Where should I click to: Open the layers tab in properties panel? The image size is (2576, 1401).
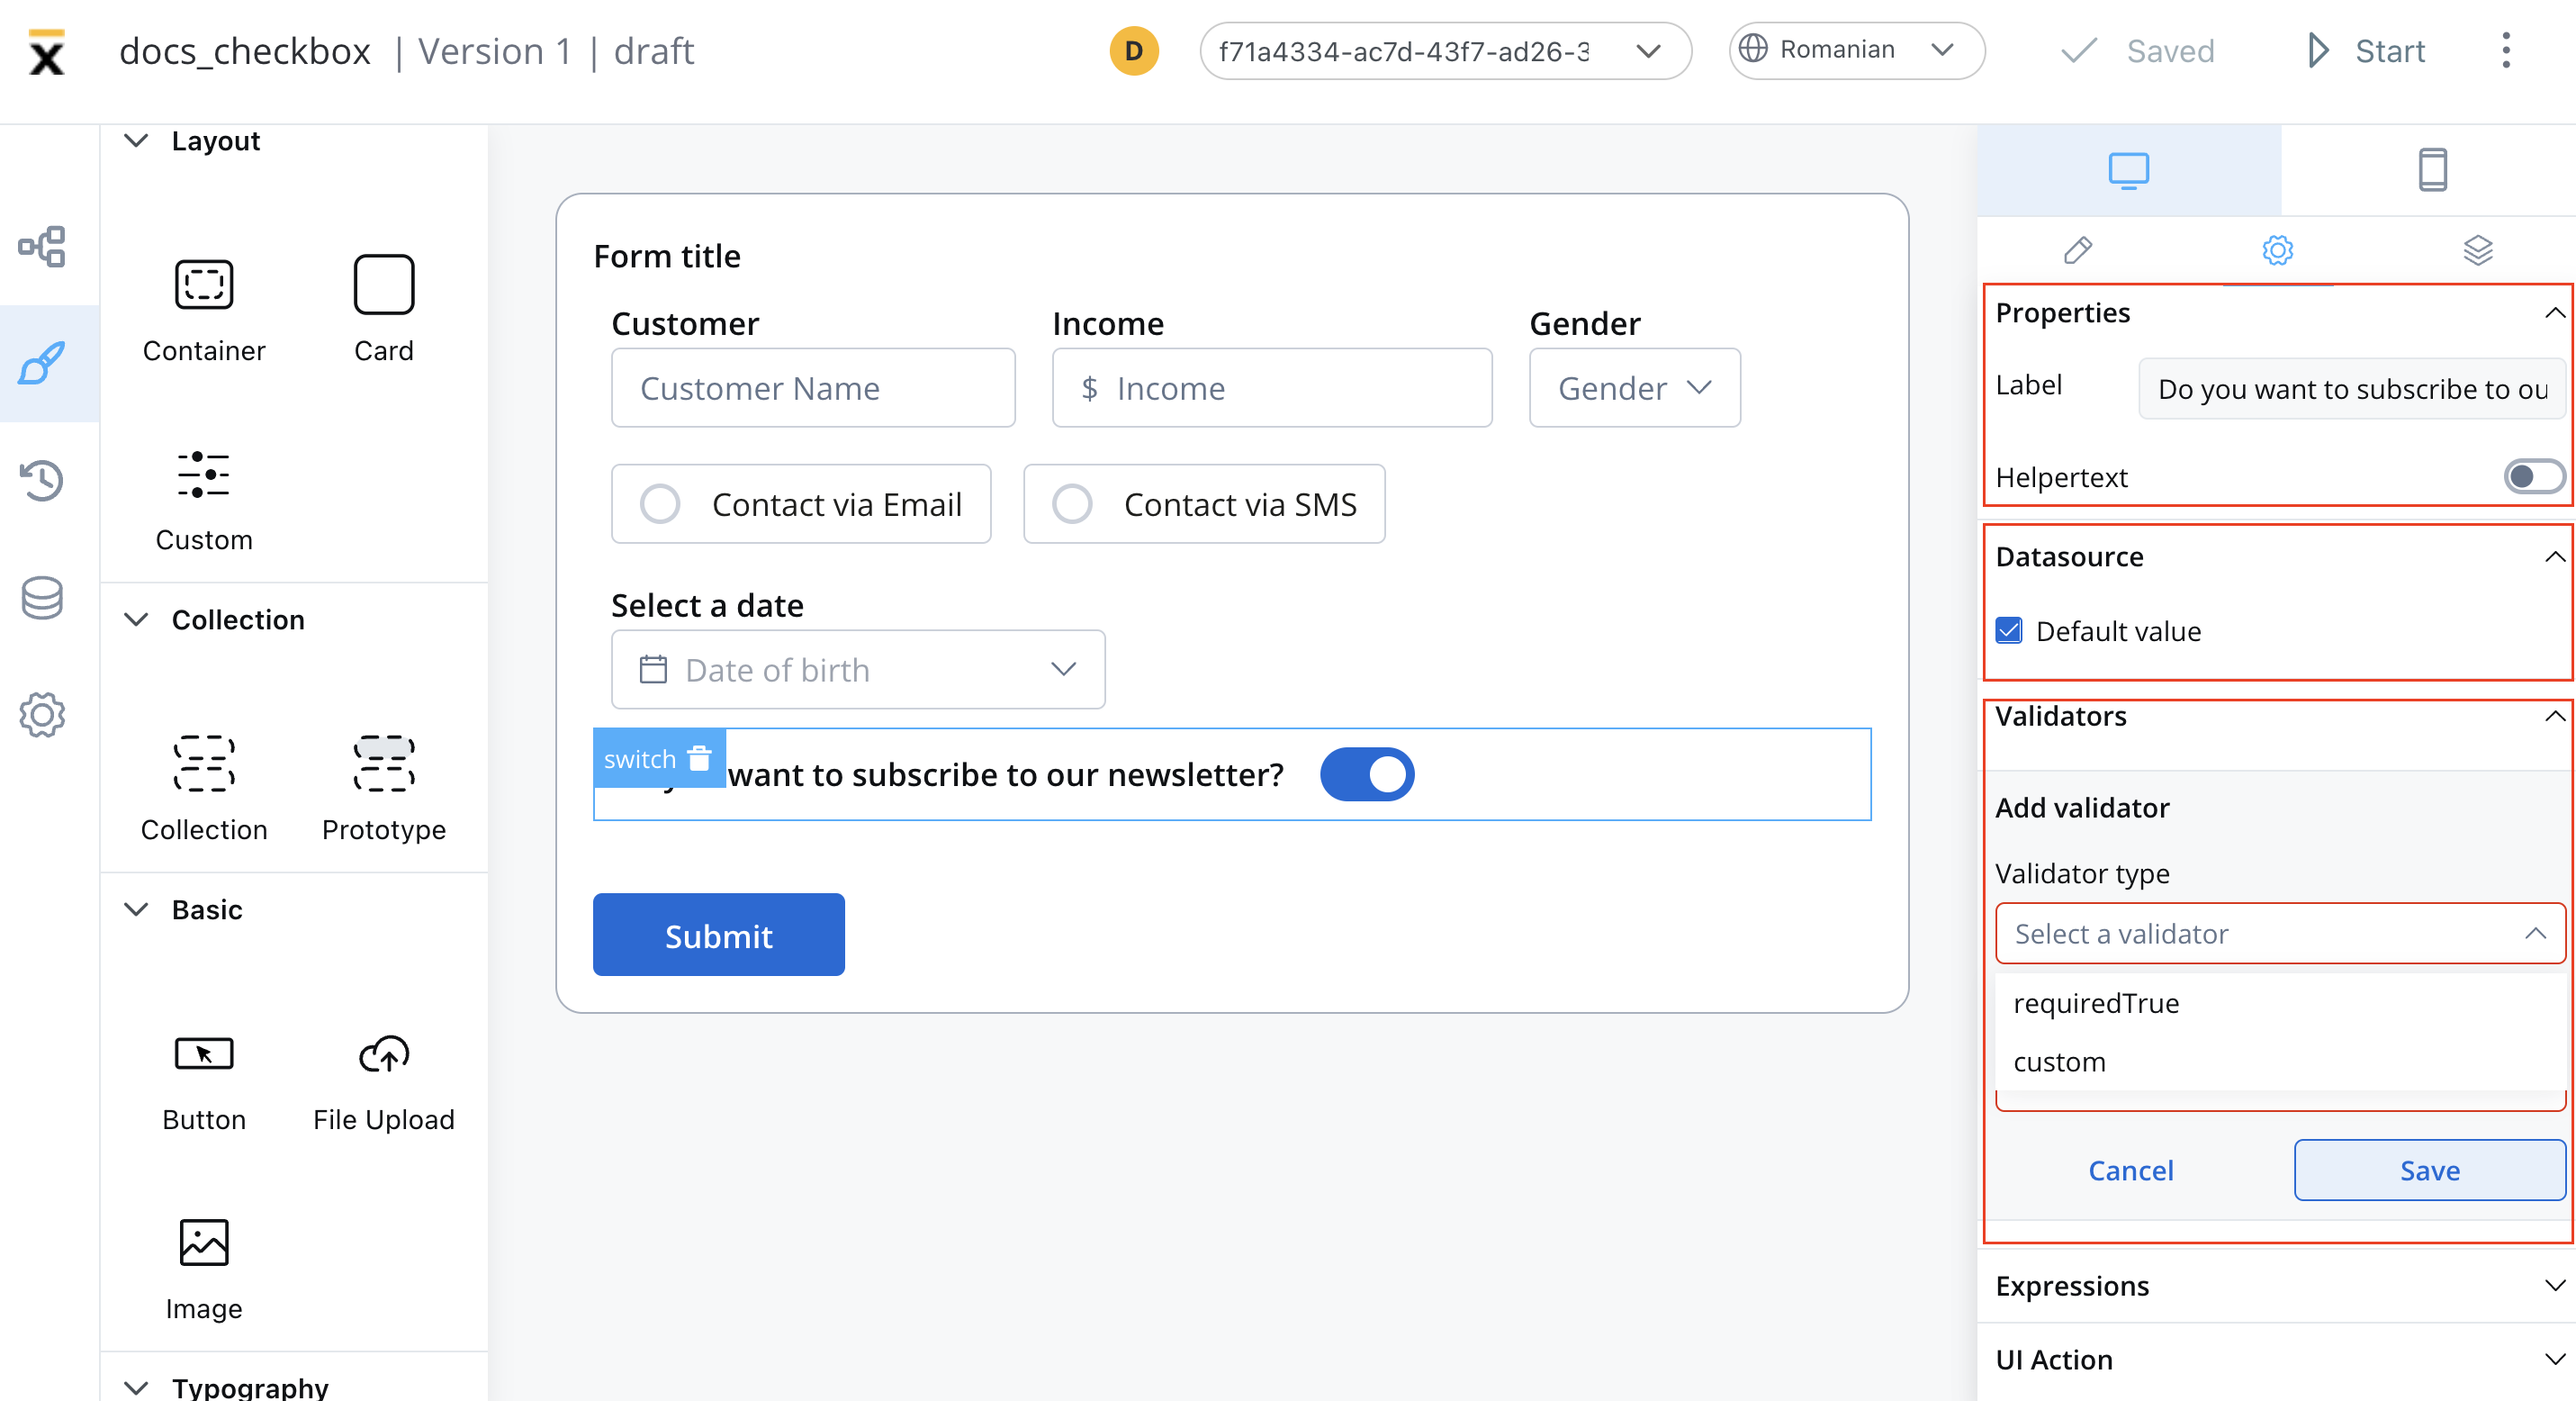(2477, 250)
